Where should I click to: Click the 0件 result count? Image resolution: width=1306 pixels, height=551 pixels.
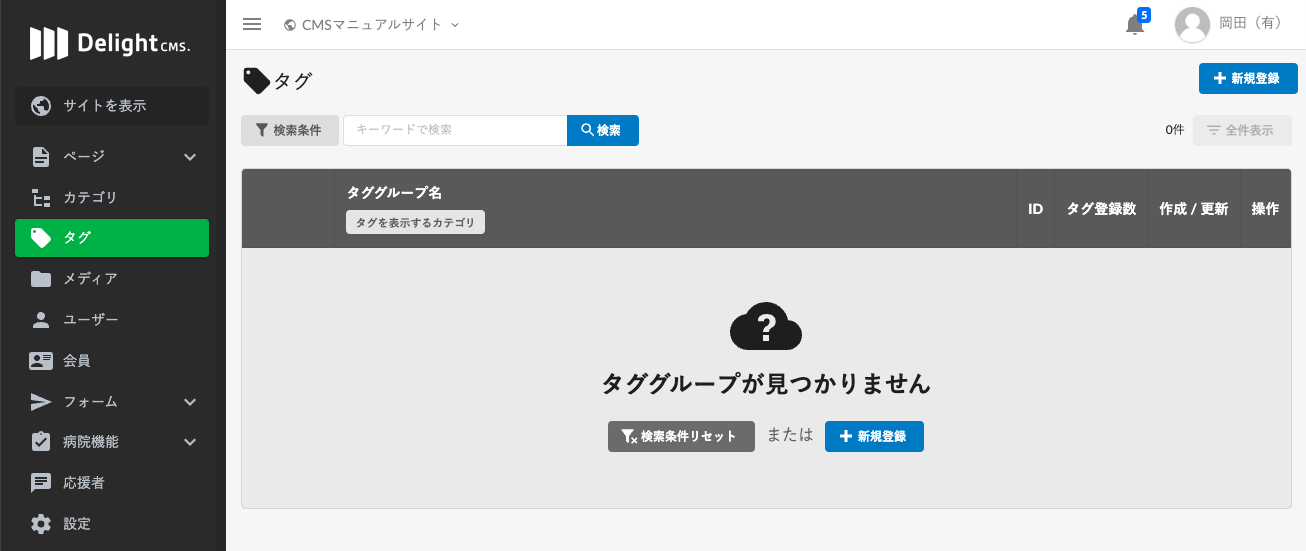point(1174,130)
